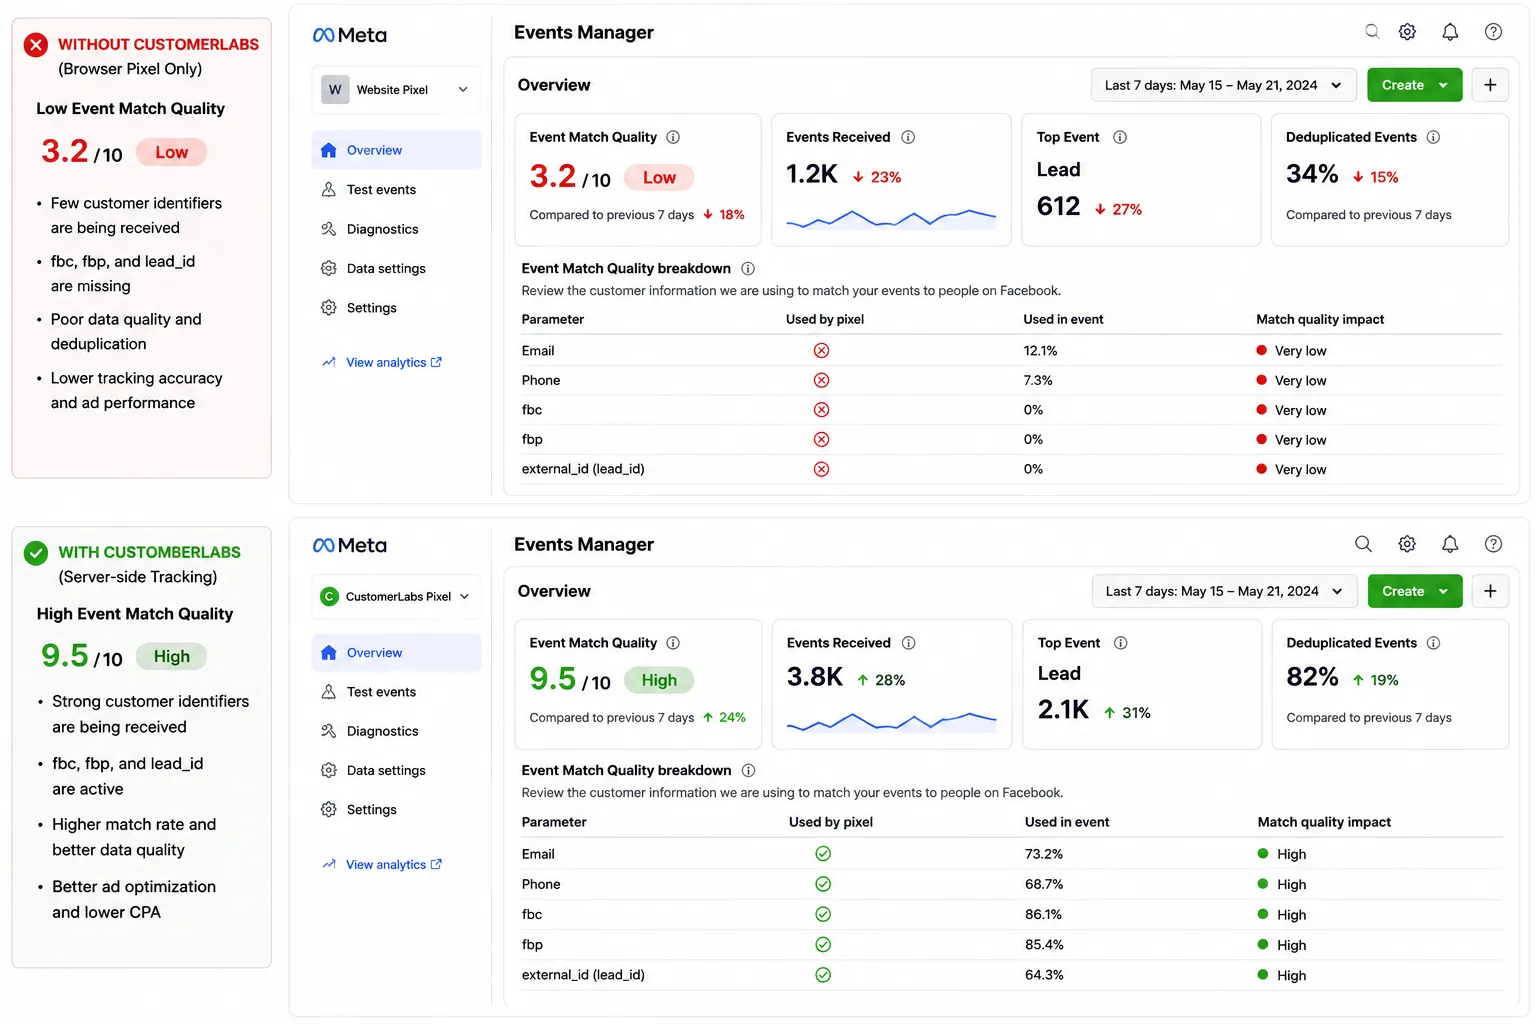Click info icon beside Deduplicated Events 82% card
This screenshot has height=1024, width=1536.
[x=1433, y=643]
